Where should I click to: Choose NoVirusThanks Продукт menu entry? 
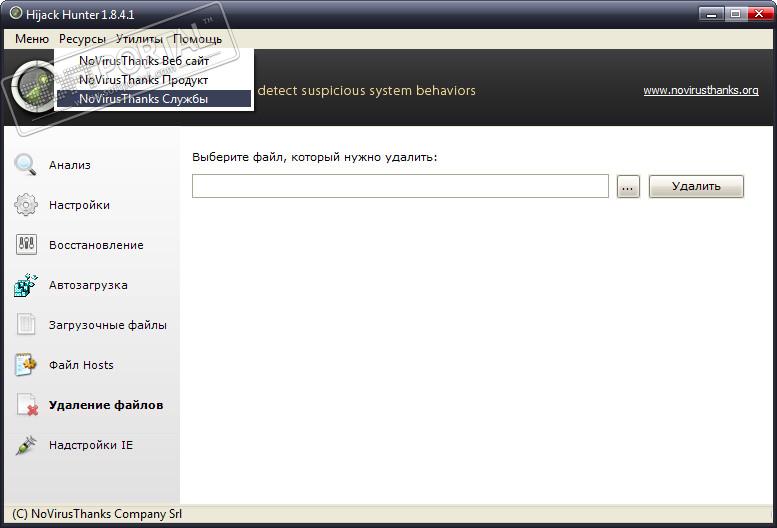(154, 80)
